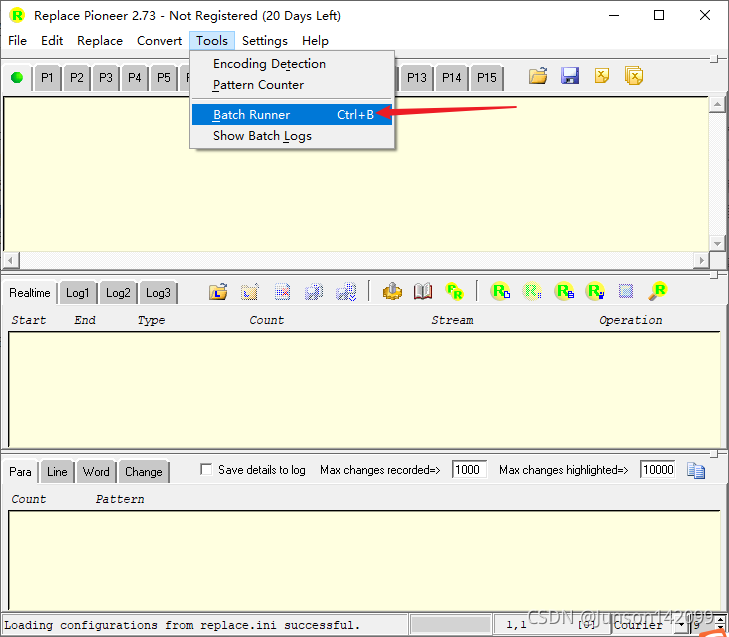Switch to the P13 tab
The width and height of the screenshot is (729, 637).
tap(417, 78)
